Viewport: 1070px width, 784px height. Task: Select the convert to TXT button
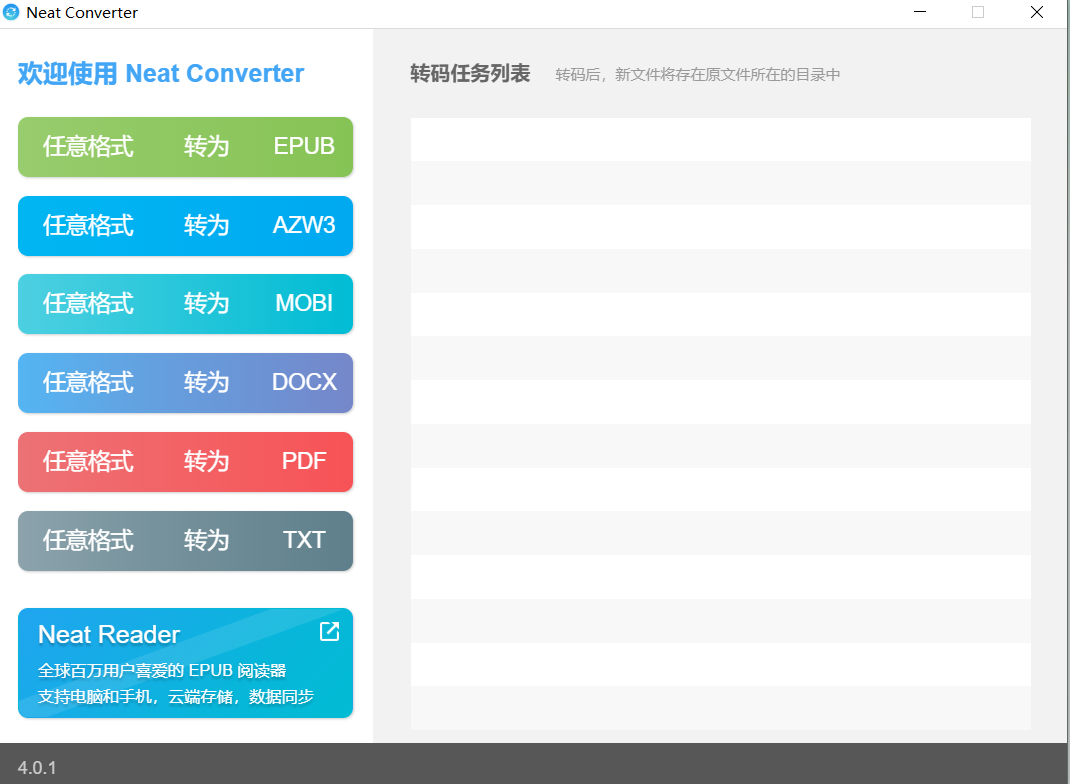coord(185,540)
